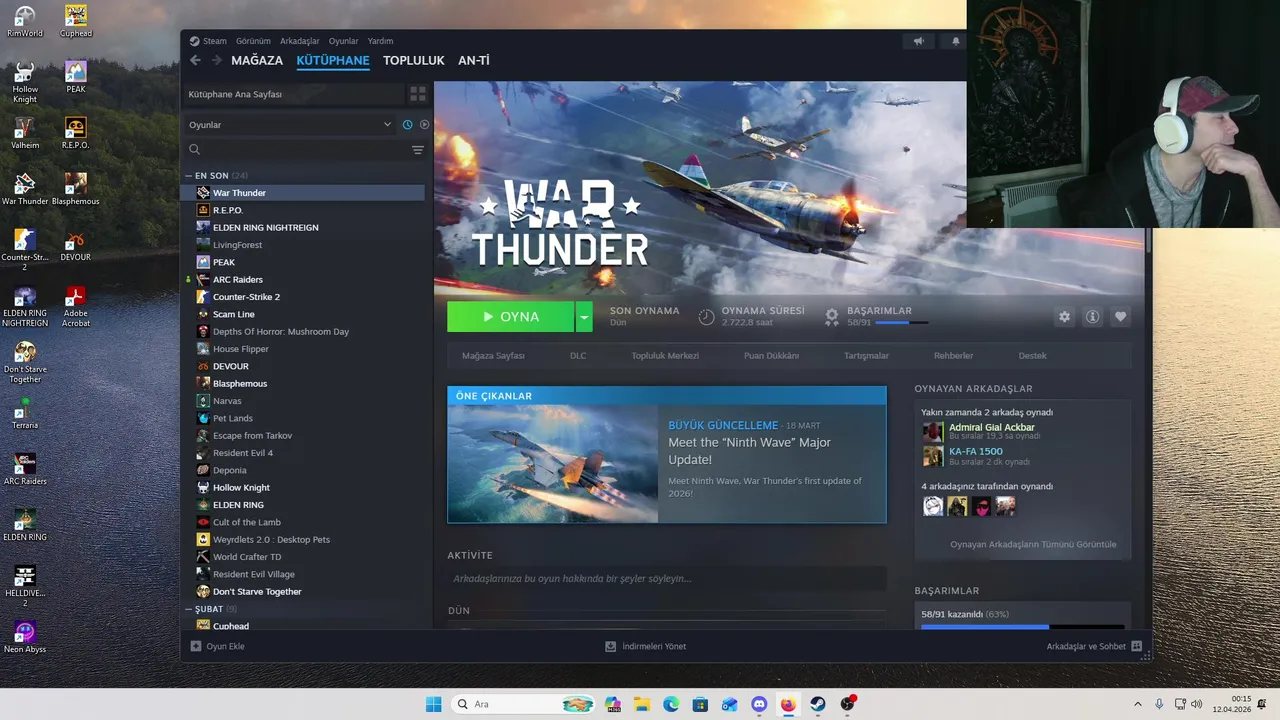Open the Steam menu
The image size is (1280, 720).
tap(208, 41)
